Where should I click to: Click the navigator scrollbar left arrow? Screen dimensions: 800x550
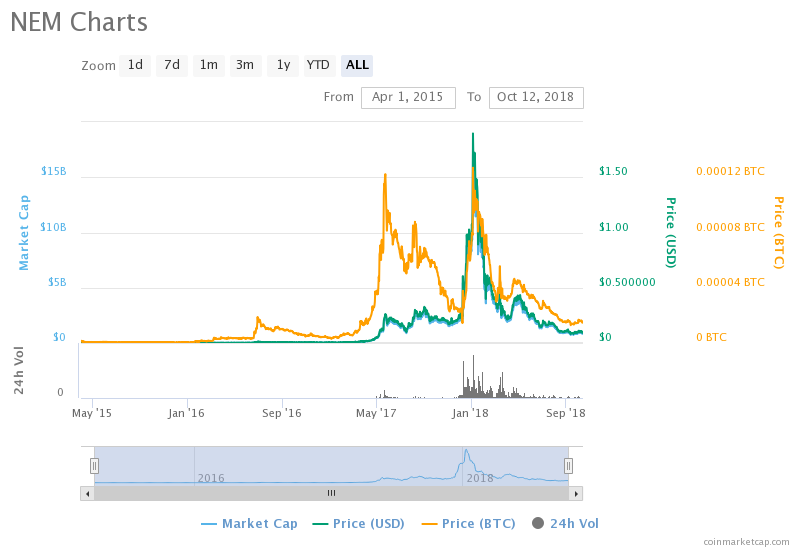(87, 493)
